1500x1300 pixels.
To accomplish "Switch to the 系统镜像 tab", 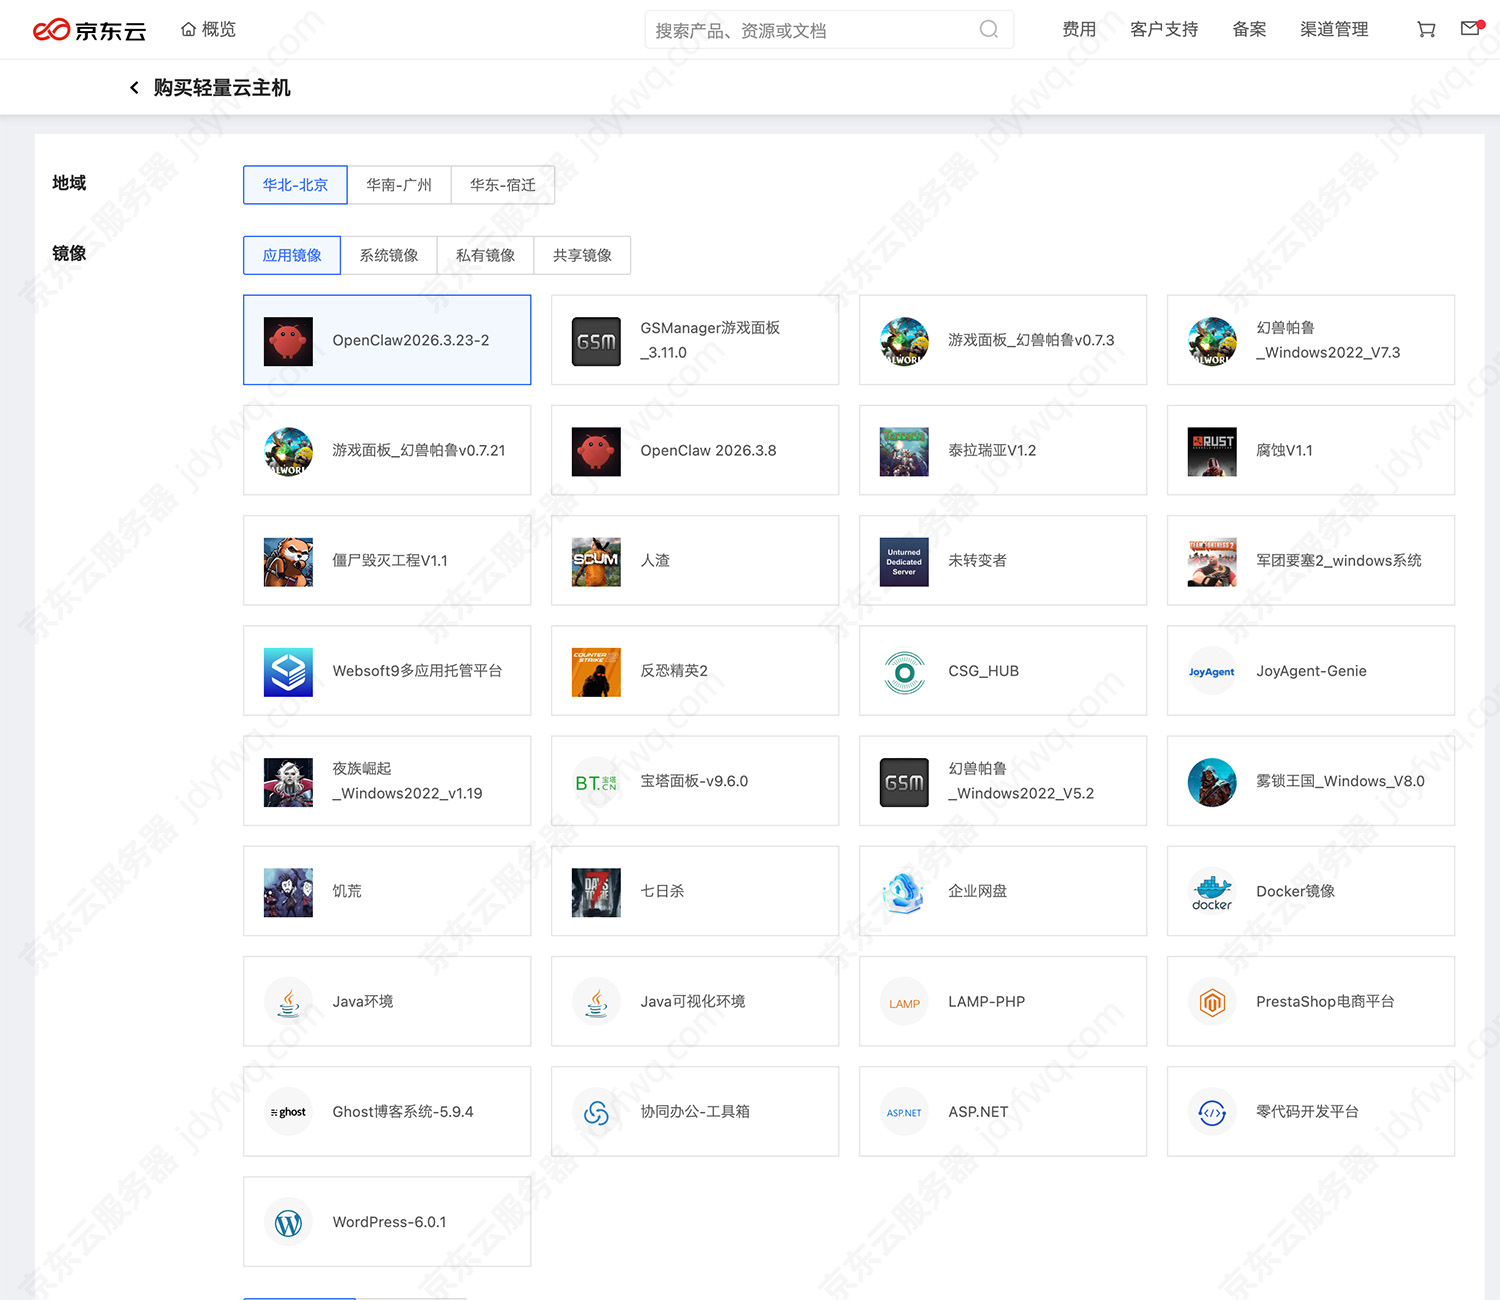I will pos(389,255).
